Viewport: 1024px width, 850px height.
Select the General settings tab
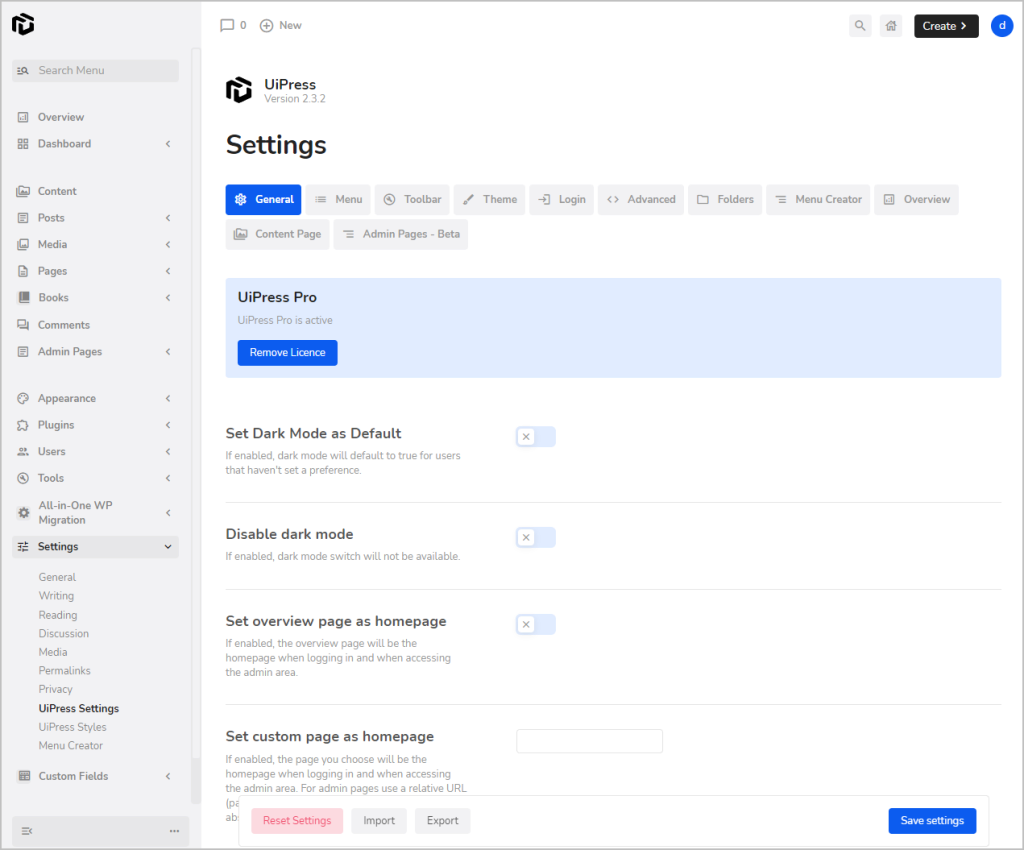[263, 200]
